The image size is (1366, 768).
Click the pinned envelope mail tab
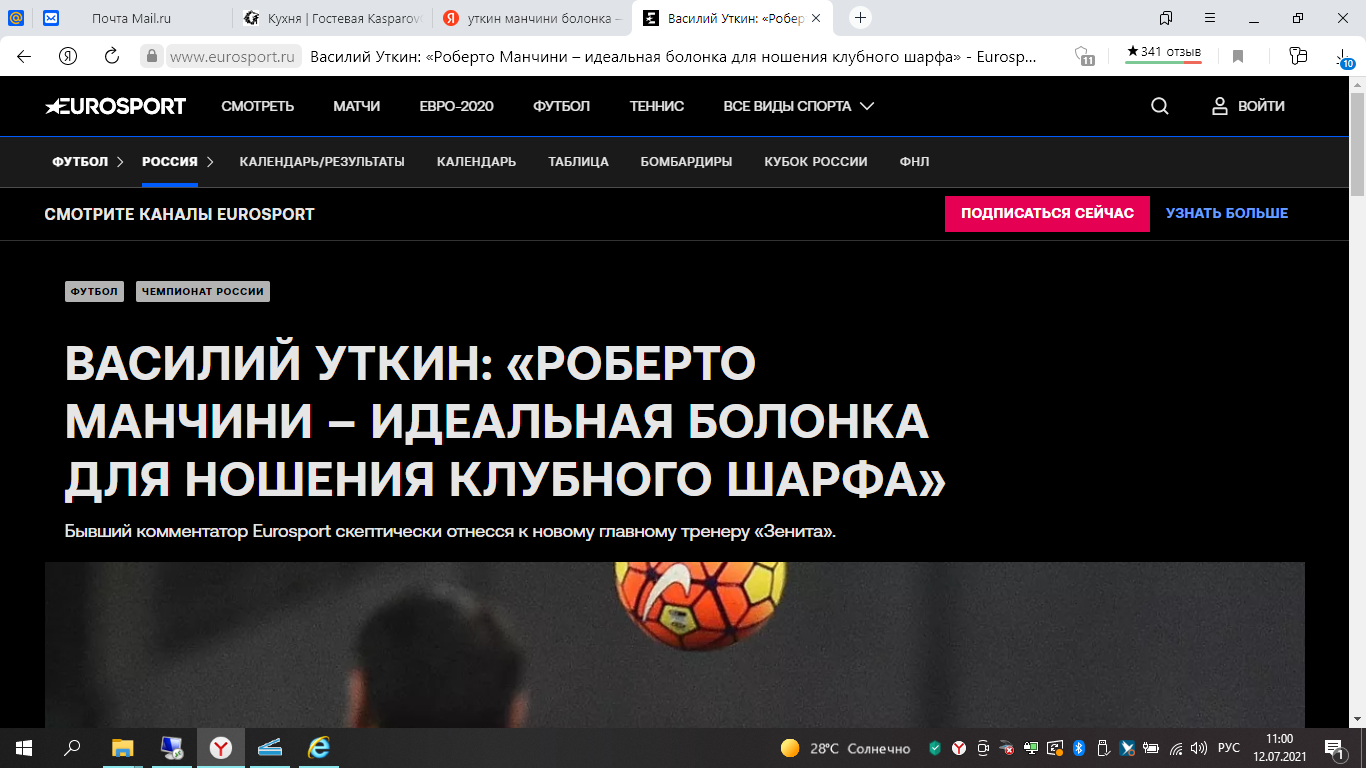[x=51, y=18]
